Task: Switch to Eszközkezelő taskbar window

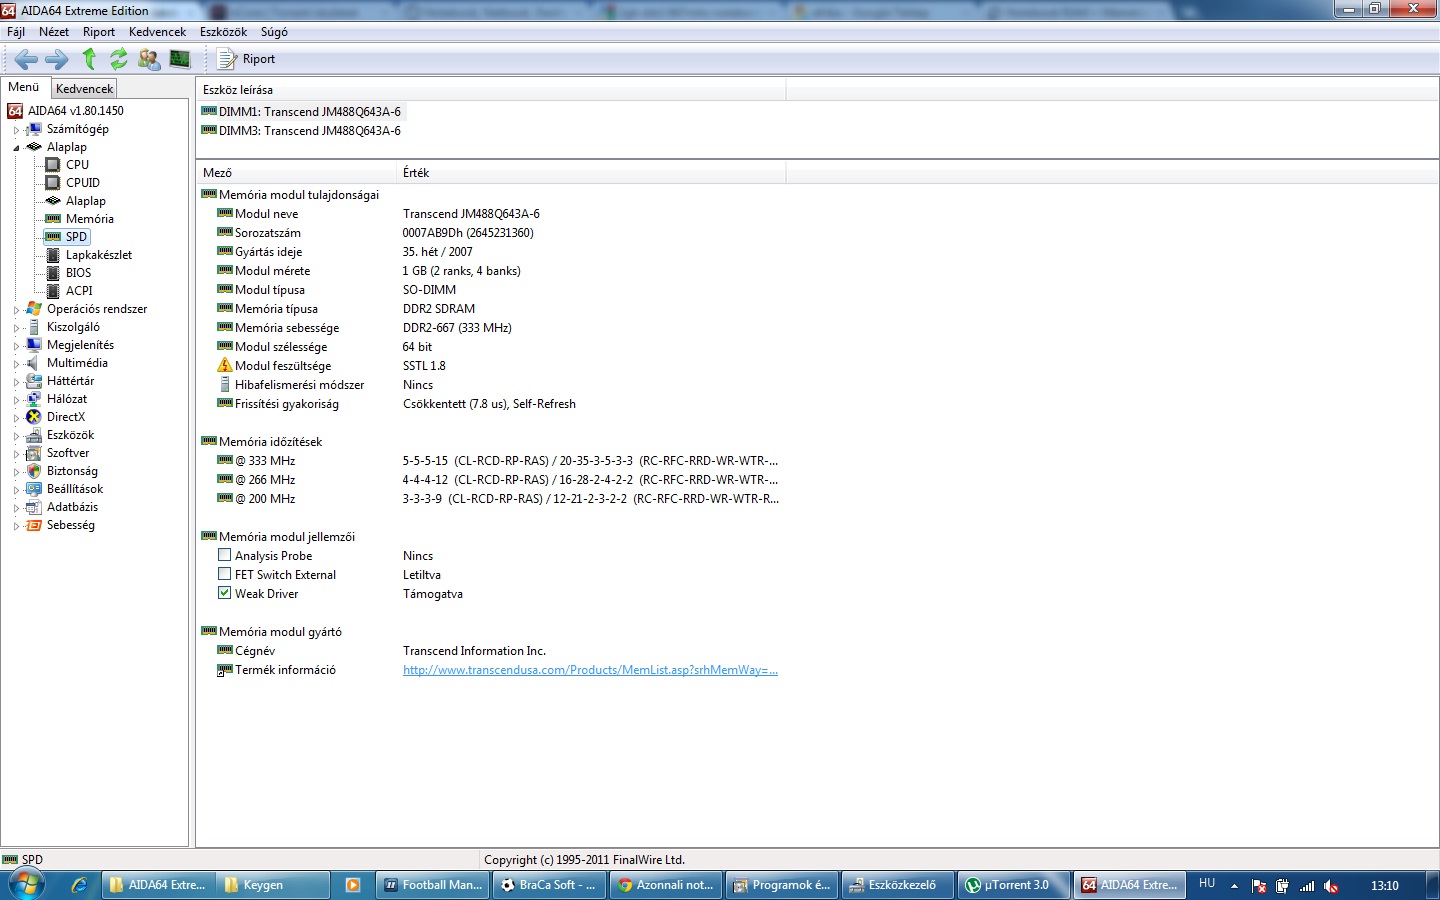Action: [897, 885]
